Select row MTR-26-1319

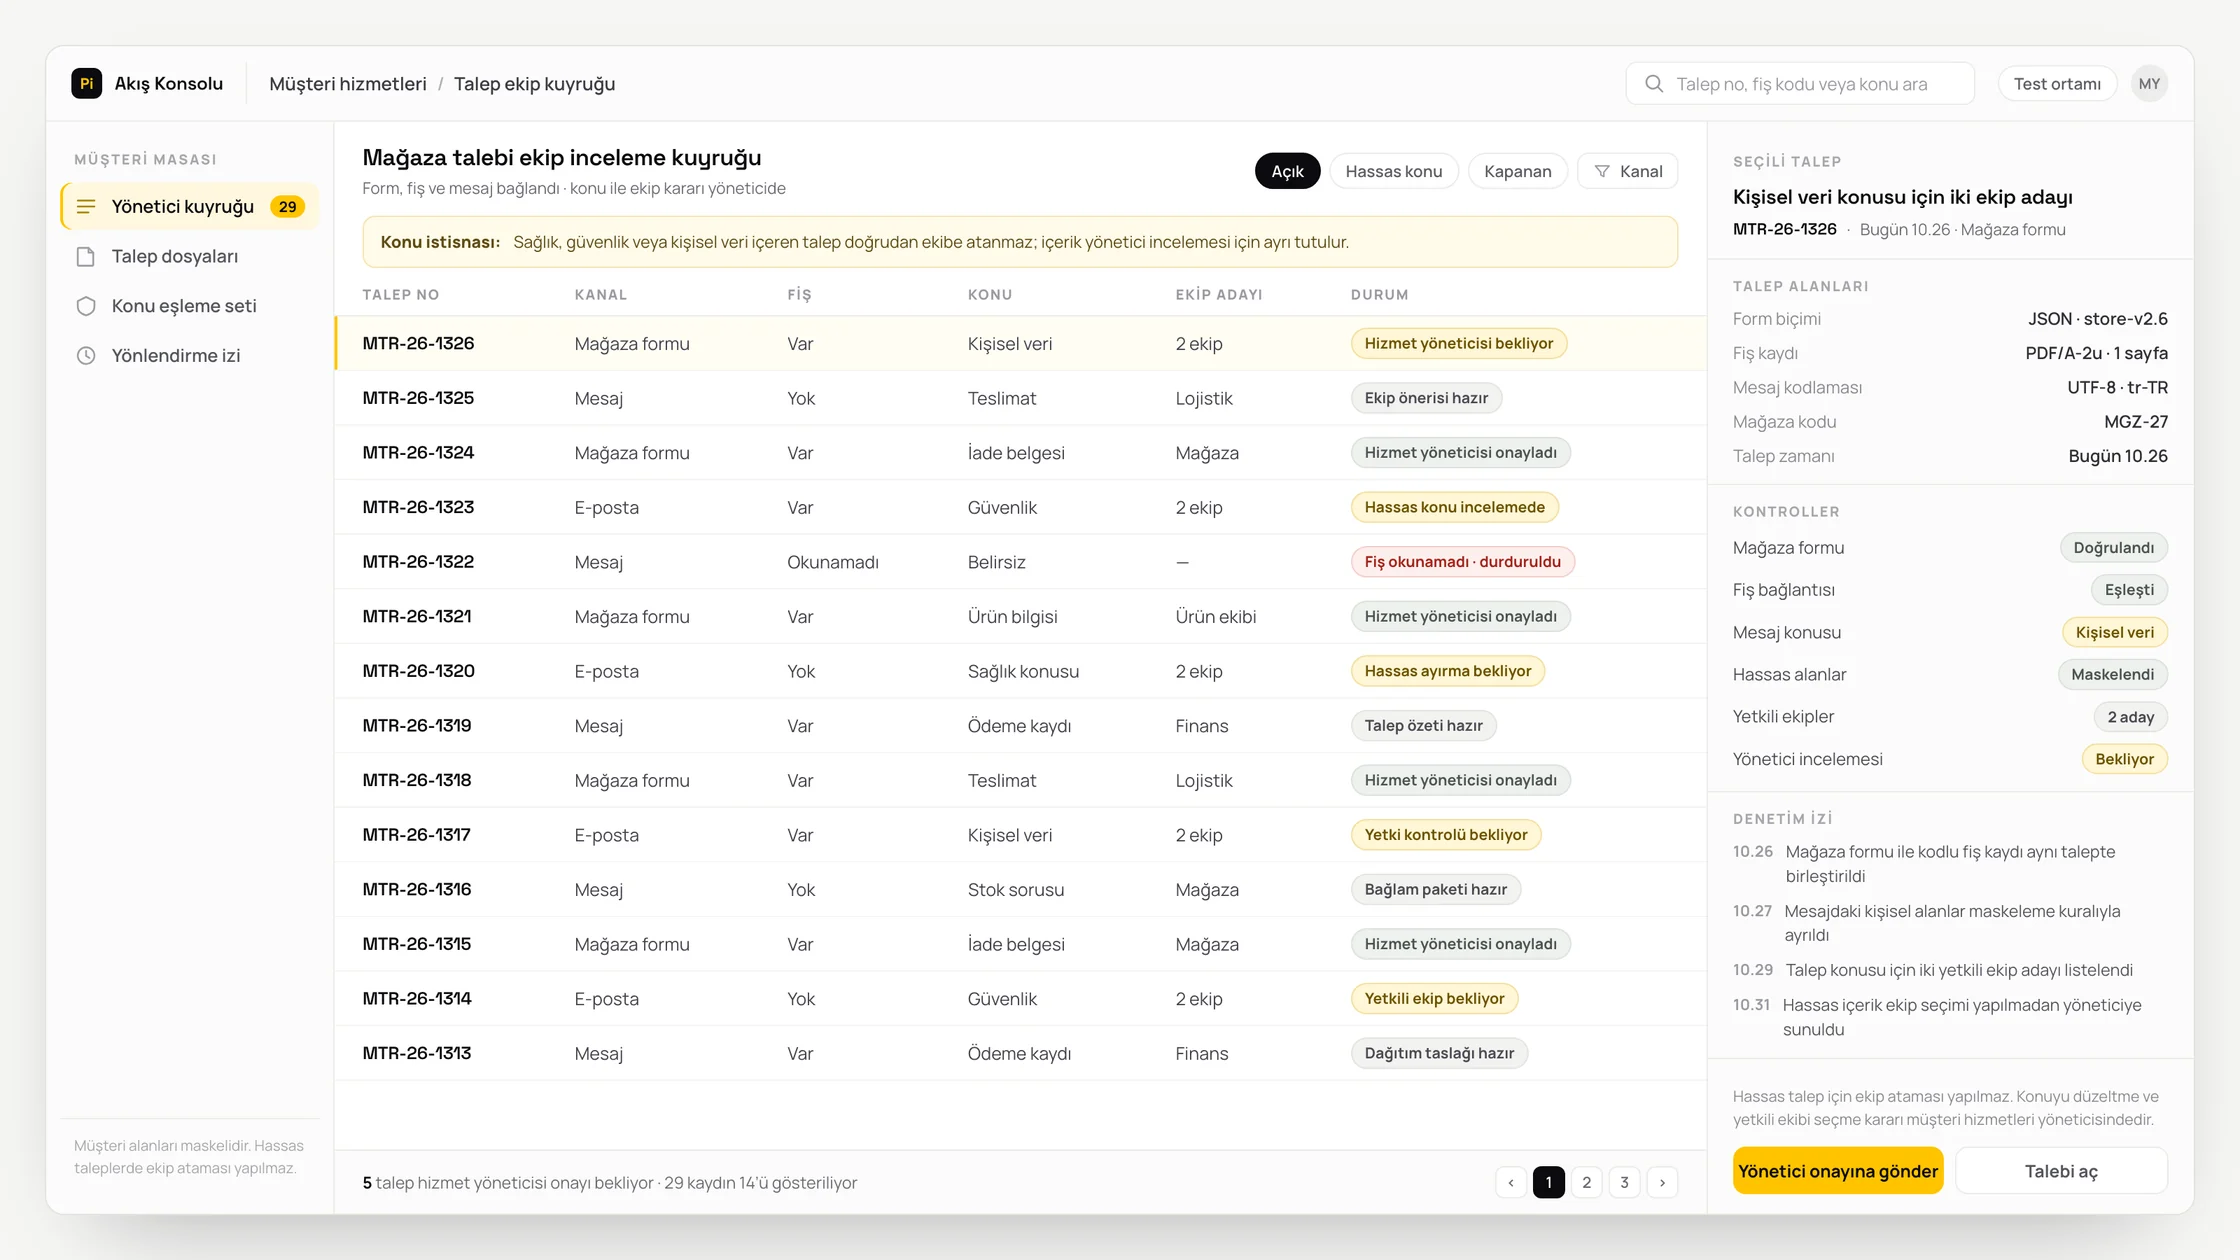1020,726
